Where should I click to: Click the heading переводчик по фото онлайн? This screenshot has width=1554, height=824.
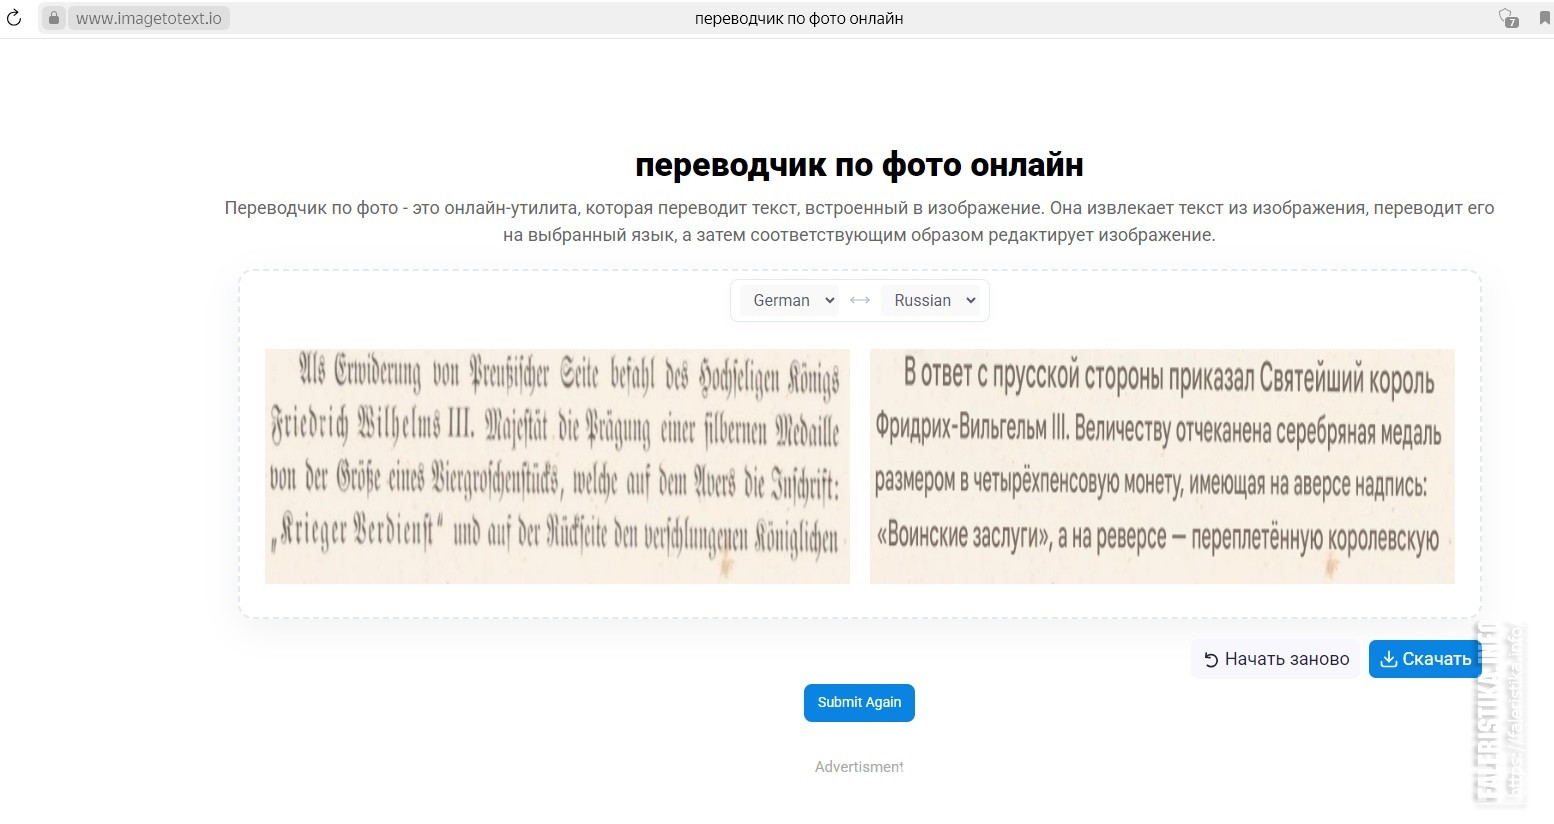pos(859,164)
